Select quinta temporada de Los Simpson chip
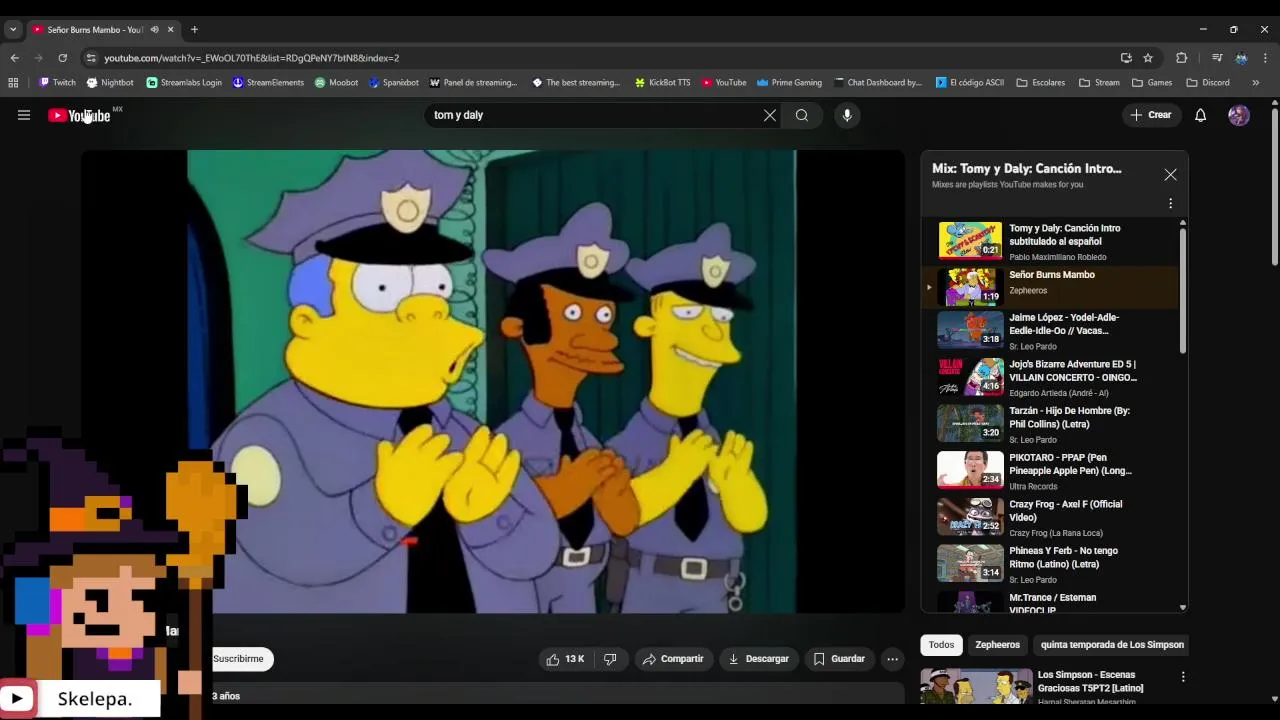Screen dimensions: 1280x720 pyautogui.click(x=1112, y=645)
